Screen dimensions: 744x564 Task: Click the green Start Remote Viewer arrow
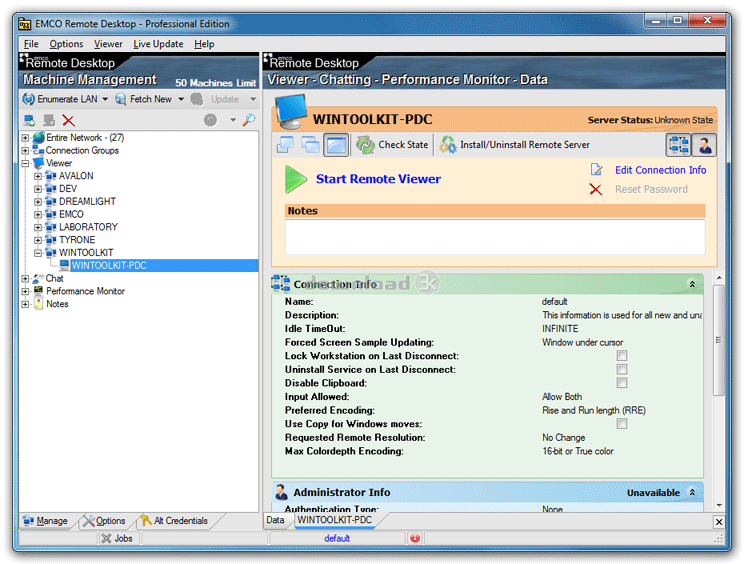coord(296,179)
